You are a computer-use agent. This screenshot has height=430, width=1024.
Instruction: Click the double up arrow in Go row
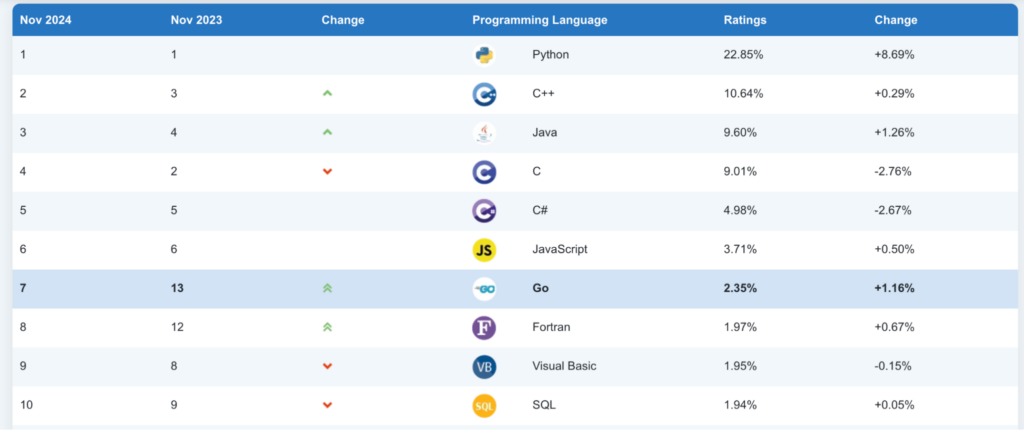327,289
